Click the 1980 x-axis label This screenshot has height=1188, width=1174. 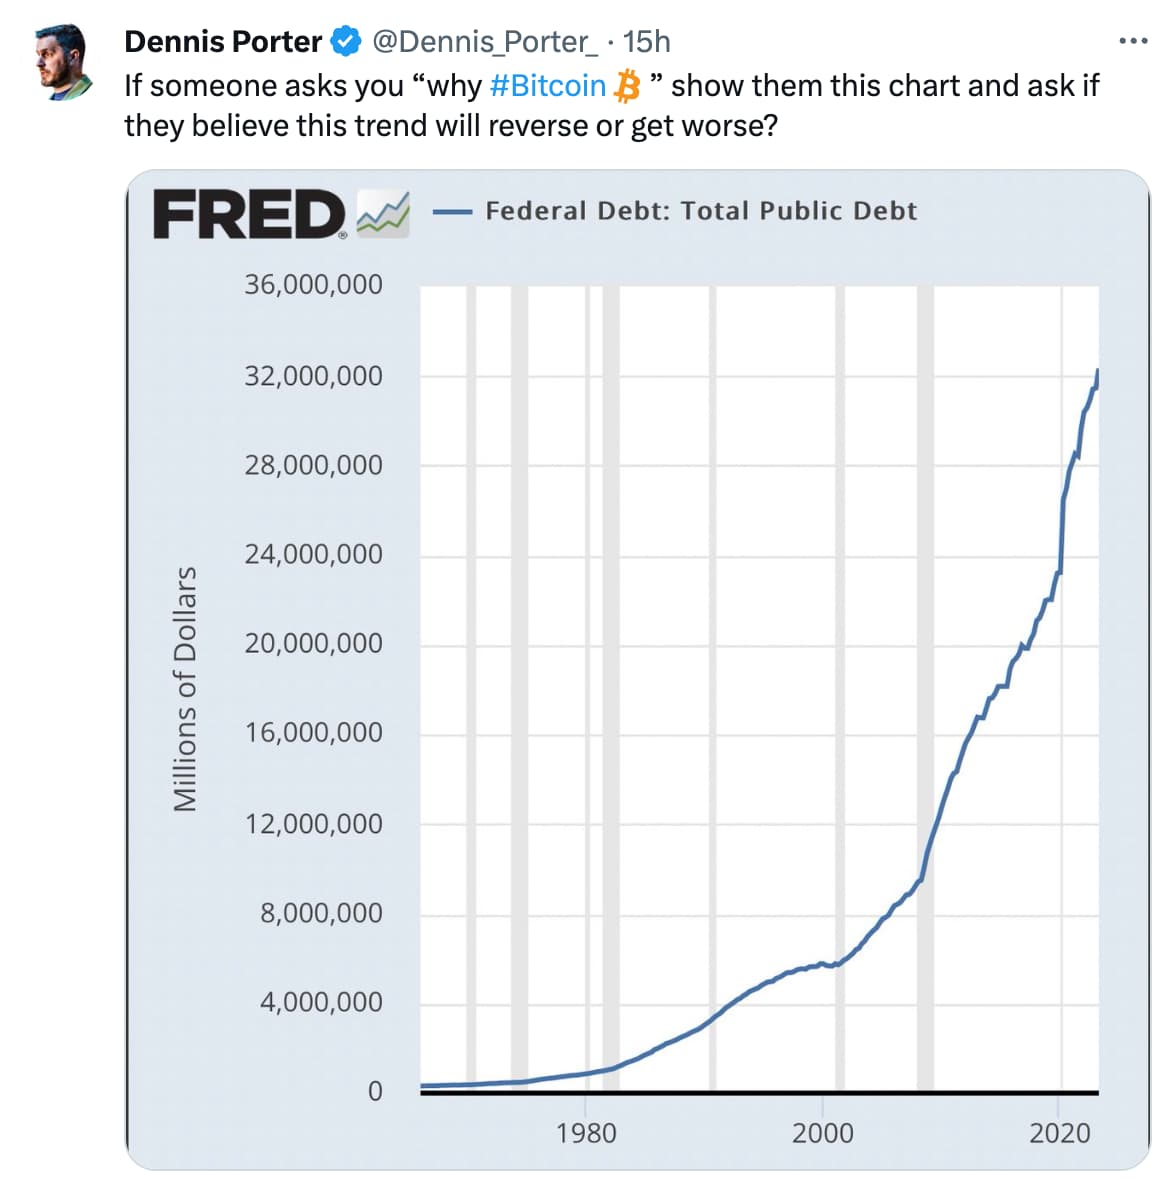[x=586, y=1133]
